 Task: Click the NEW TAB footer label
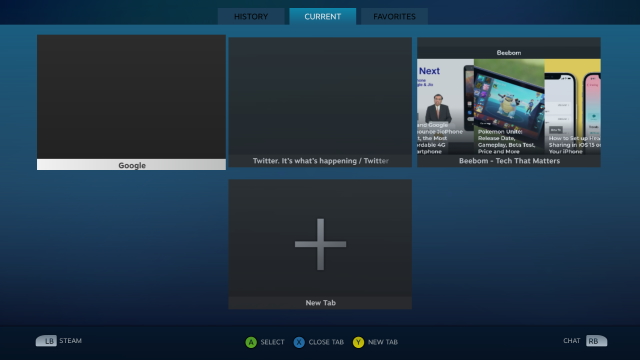(383, 342)
